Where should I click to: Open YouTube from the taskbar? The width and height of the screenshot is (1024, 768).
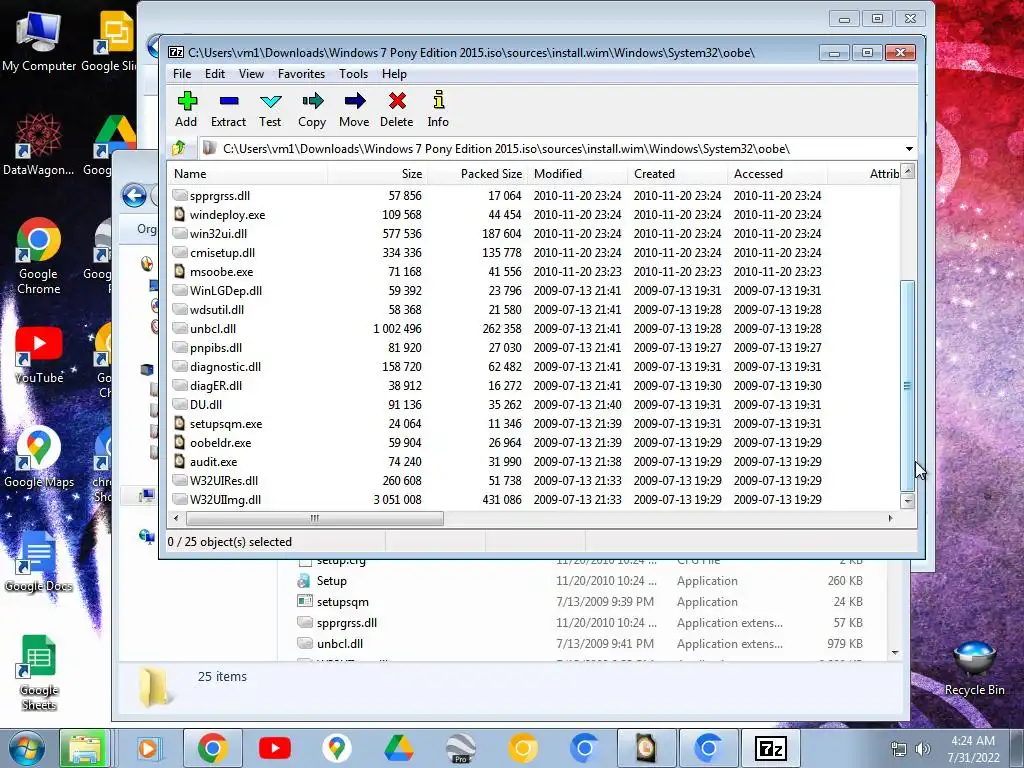click(x=274, y=748)
